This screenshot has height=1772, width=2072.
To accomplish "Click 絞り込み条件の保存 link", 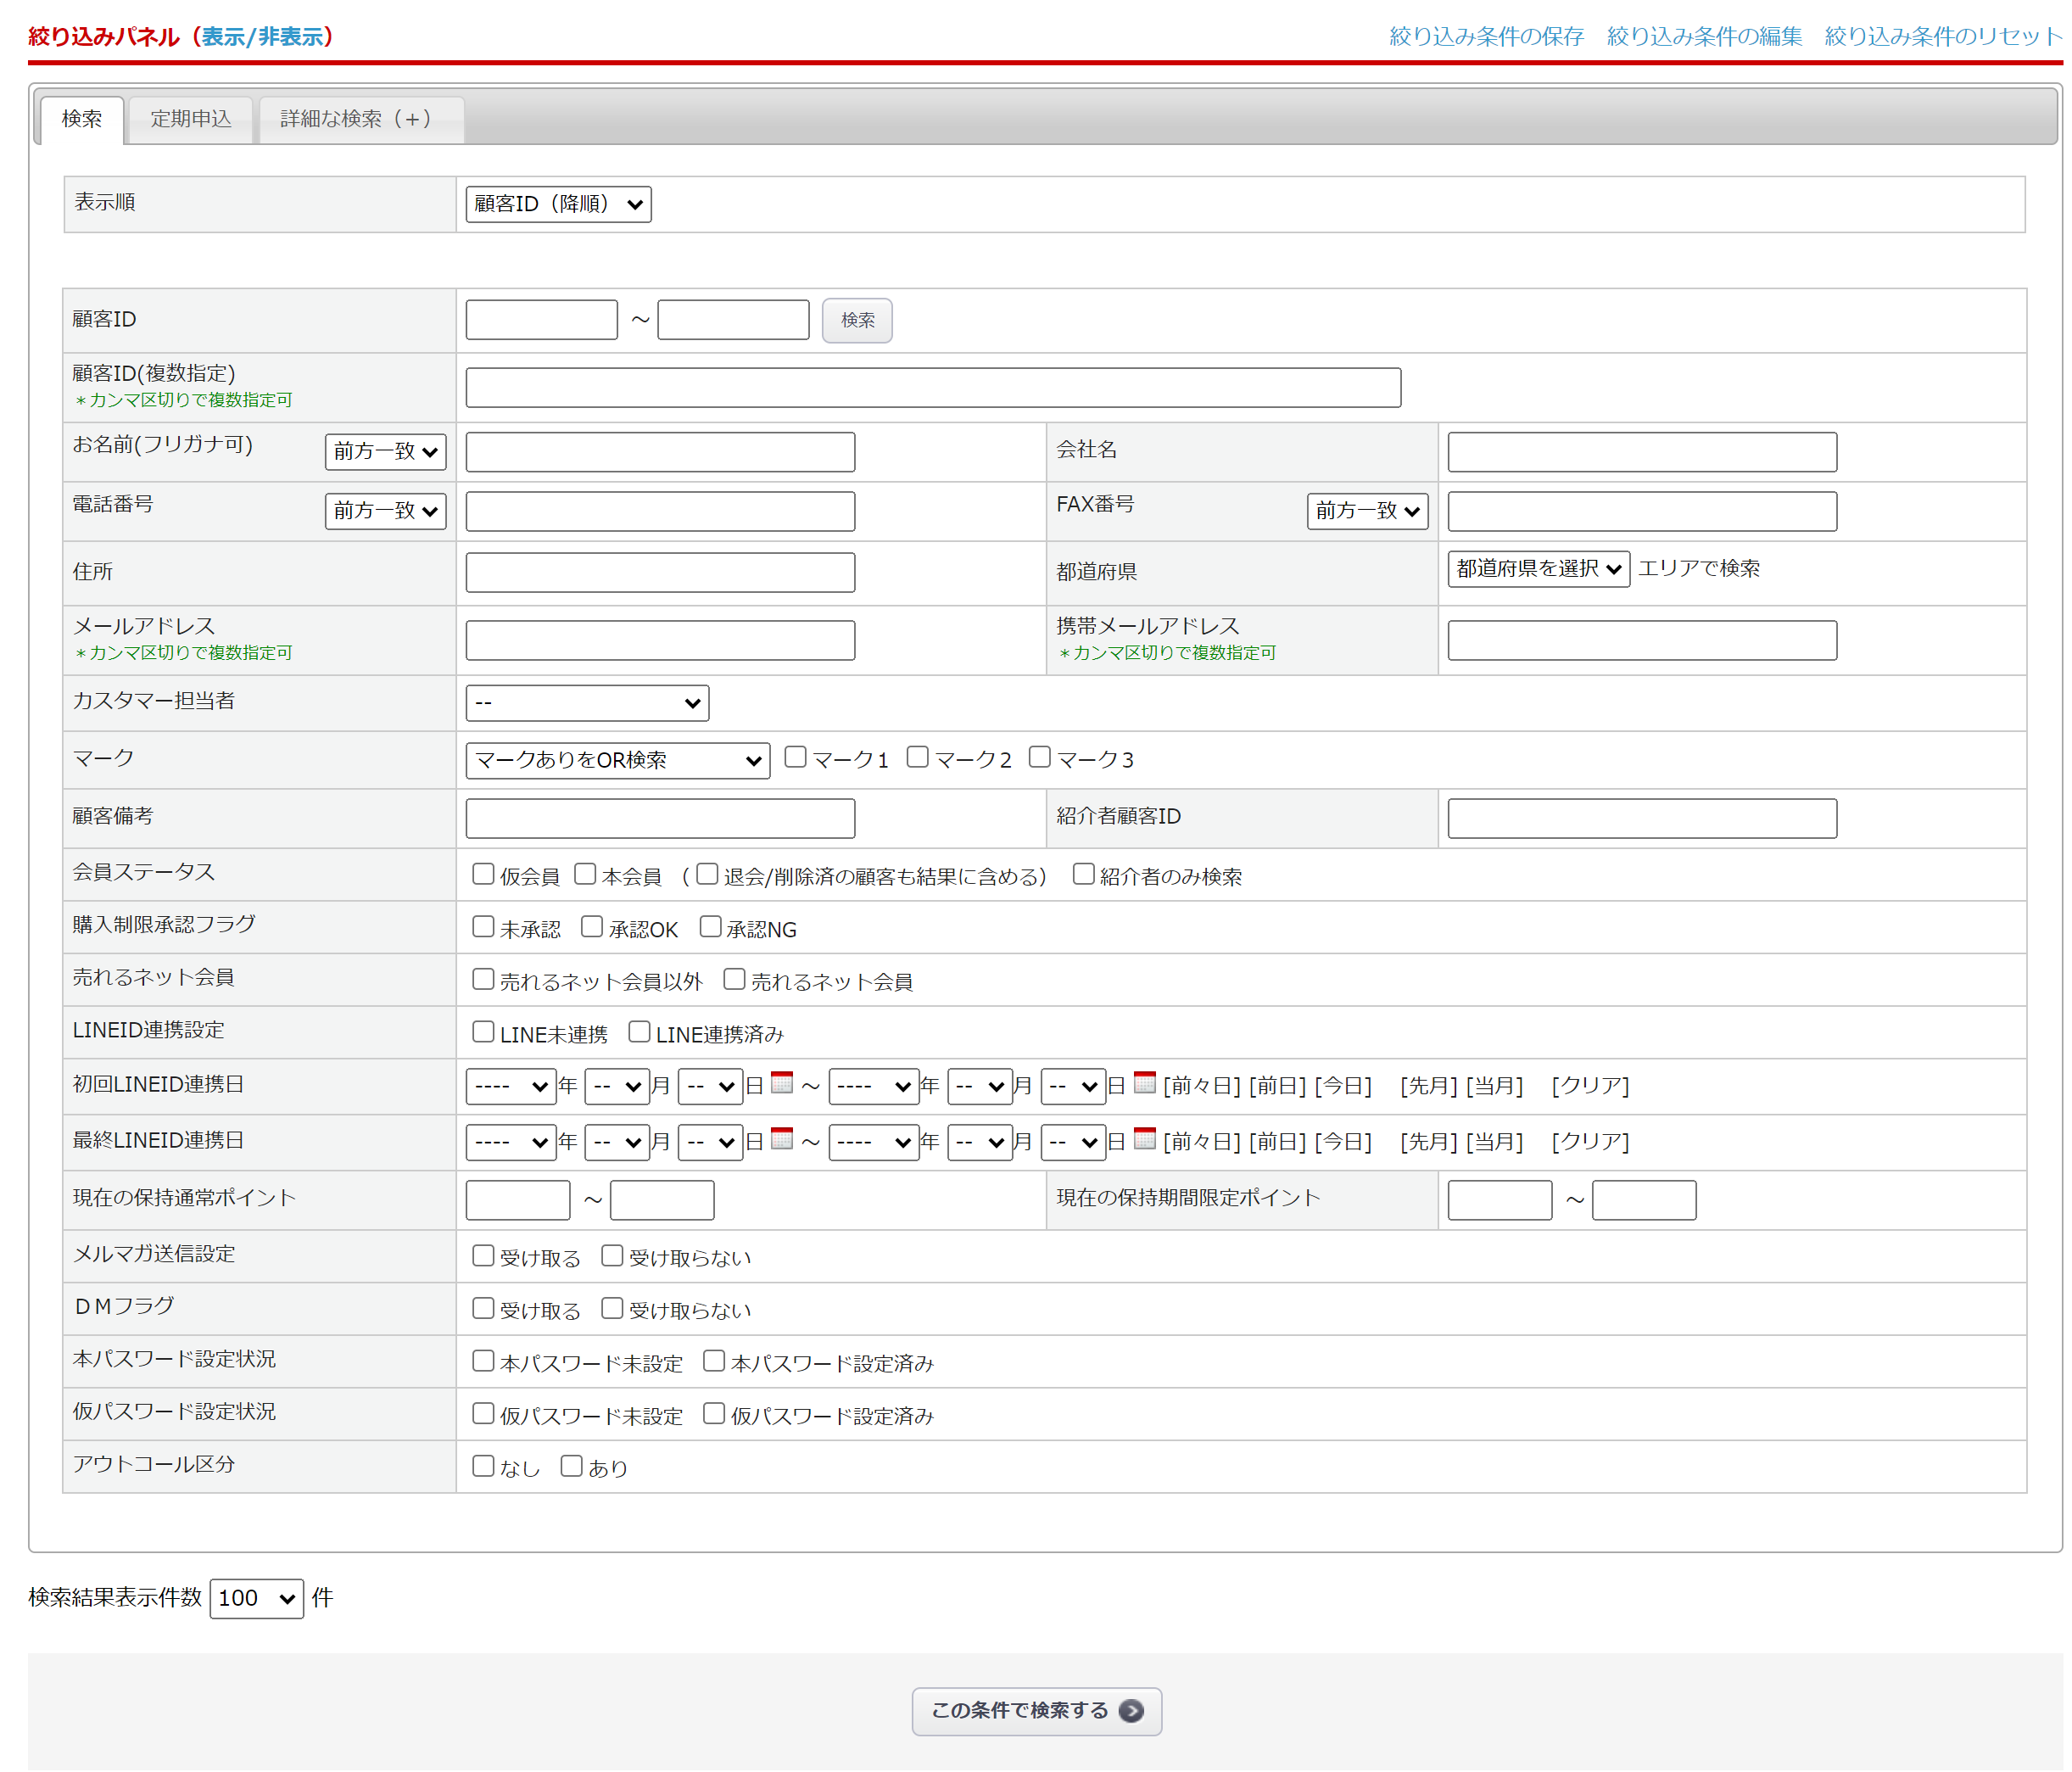I will tap(1486, 37).
